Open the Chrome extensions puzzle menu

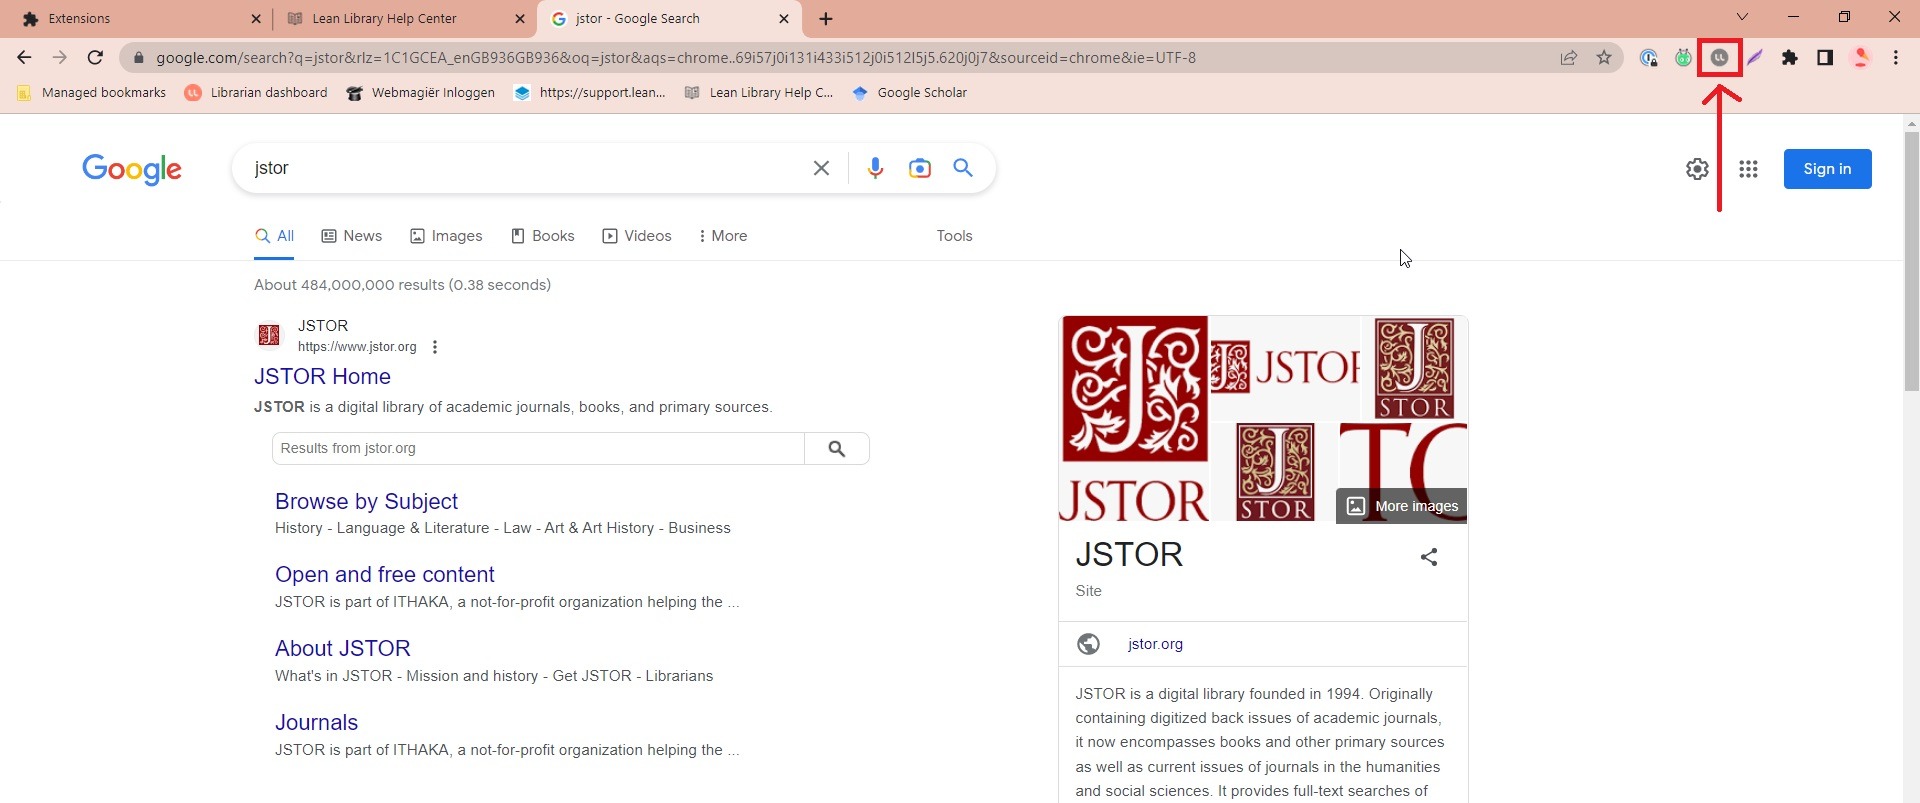click(1789, 58)
